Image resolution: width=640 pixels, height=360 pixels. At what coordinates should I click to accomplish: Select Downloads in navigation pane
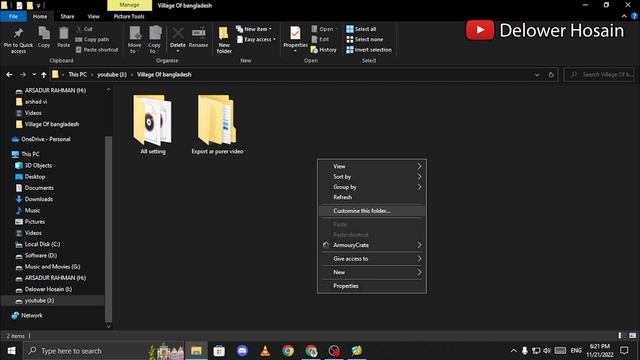coord(34,199)
